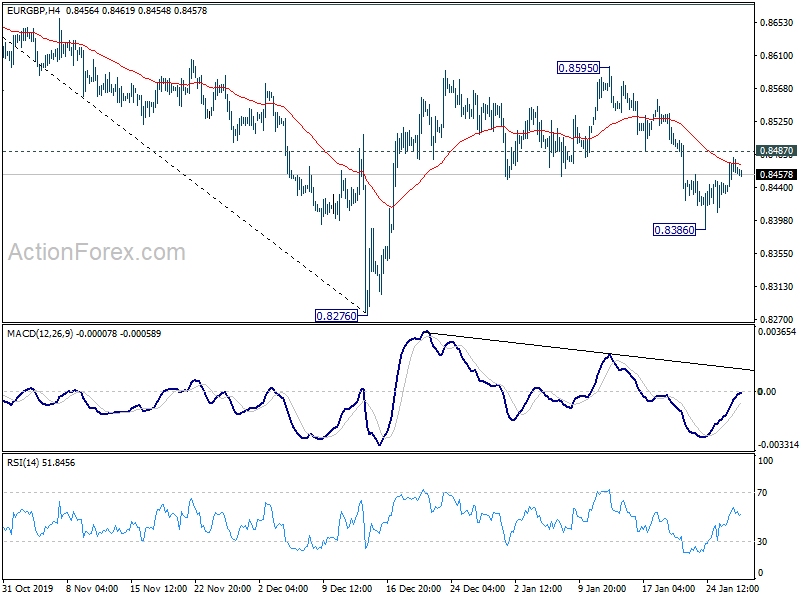Click the 17 Jan 04:00 time label
Image resolution: width=800 pixels, height=600 pixels.
coord(668,589)
